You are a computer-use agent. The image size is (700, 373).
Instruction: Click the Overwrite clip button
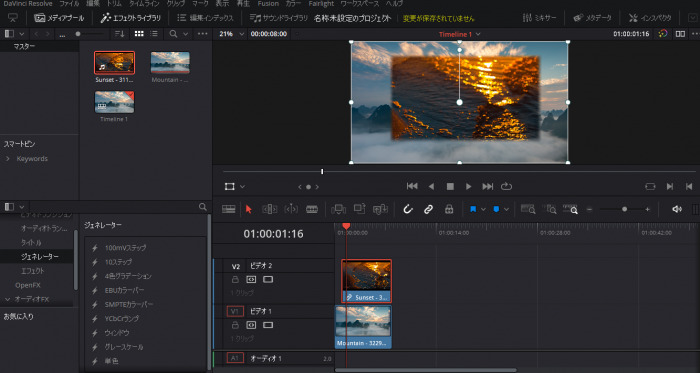point(359,209)
